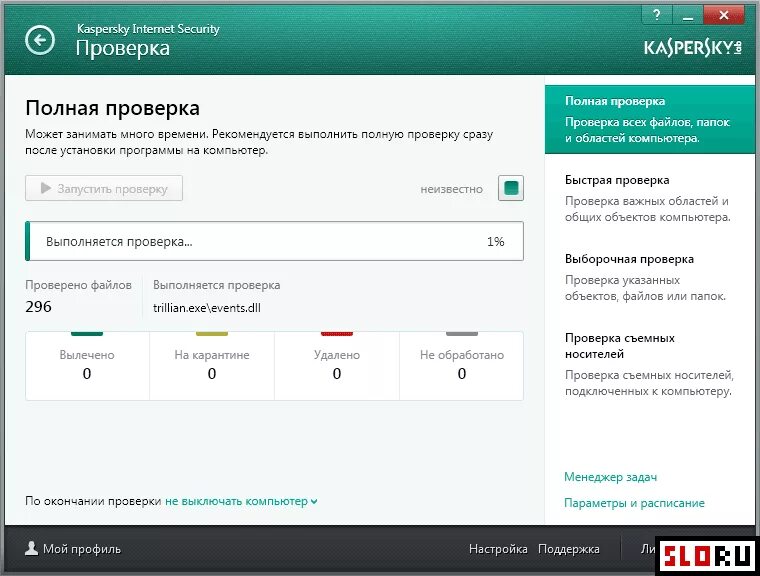The height and width of the screenshot is (576, 760).
Task: Open help via the question mark icon
Action: click(656, 16)
